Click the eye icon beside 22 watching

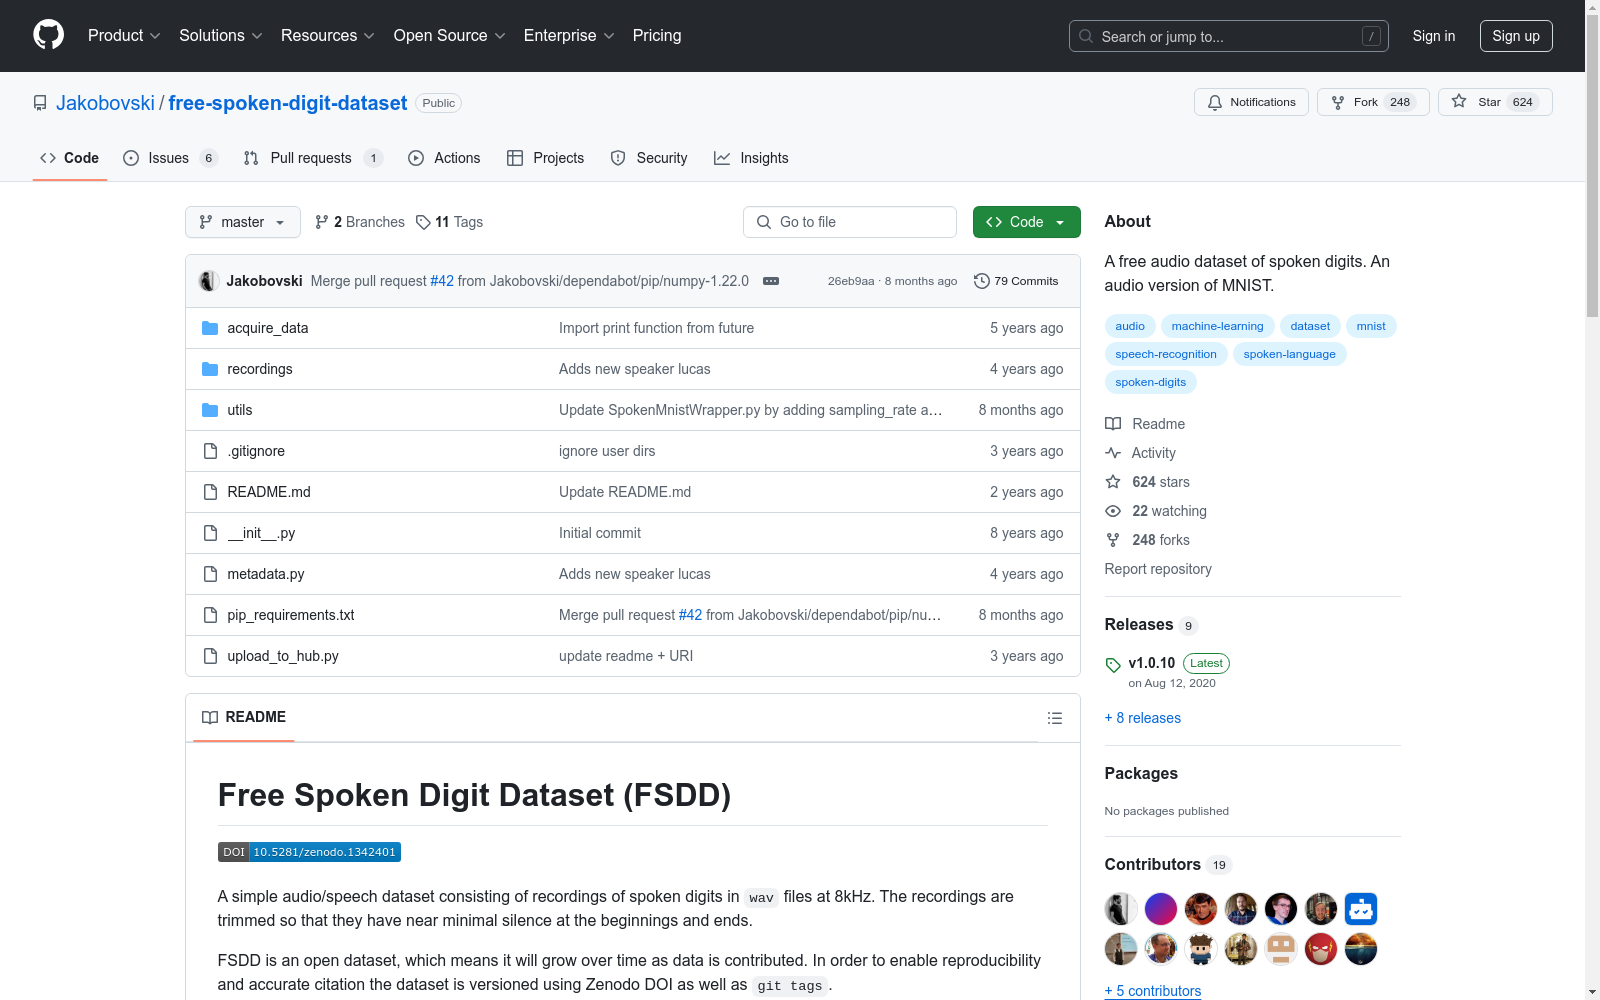1112,511
